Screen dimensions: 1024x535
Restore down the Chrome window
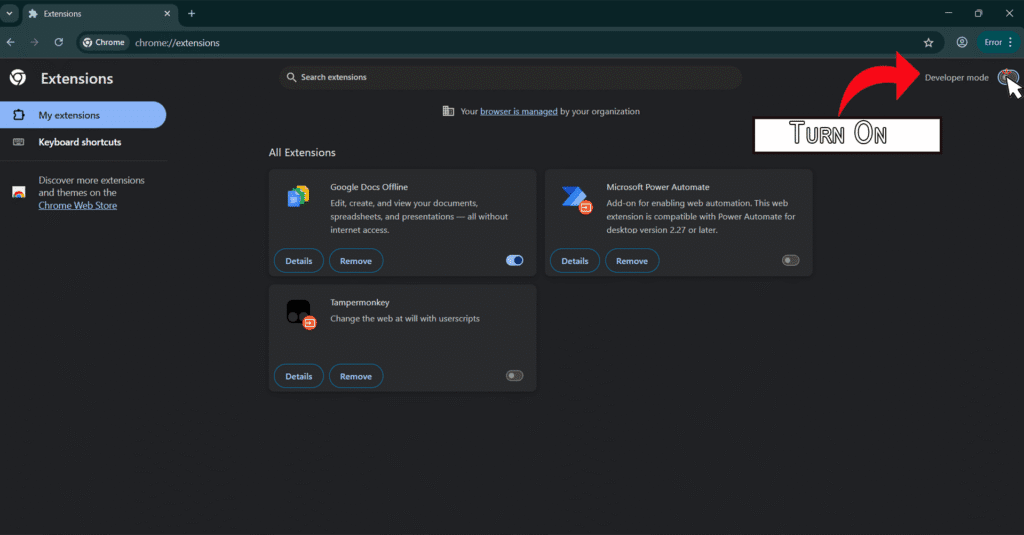(x=978, y=13)
